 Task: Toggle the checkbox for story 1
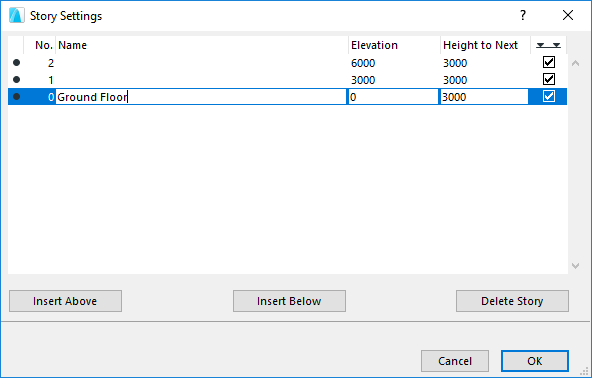click(x=549, y=79)
